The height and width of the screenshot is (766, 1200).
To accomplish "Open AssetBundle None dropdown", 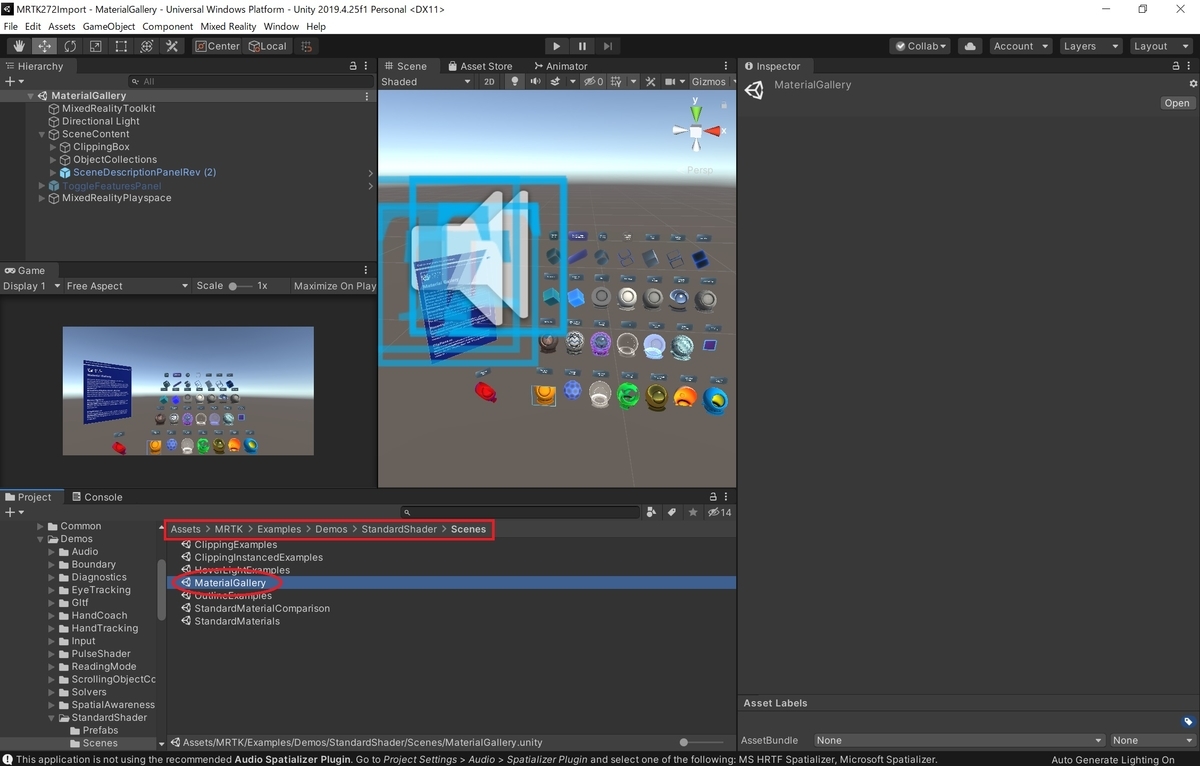I will (959, 741).
